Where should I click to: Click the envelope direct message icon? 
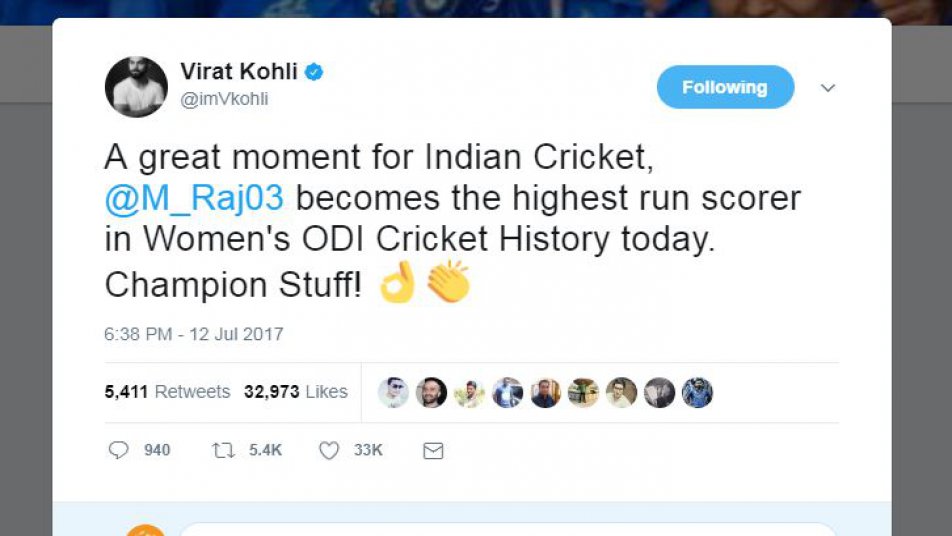click(433, 451)
